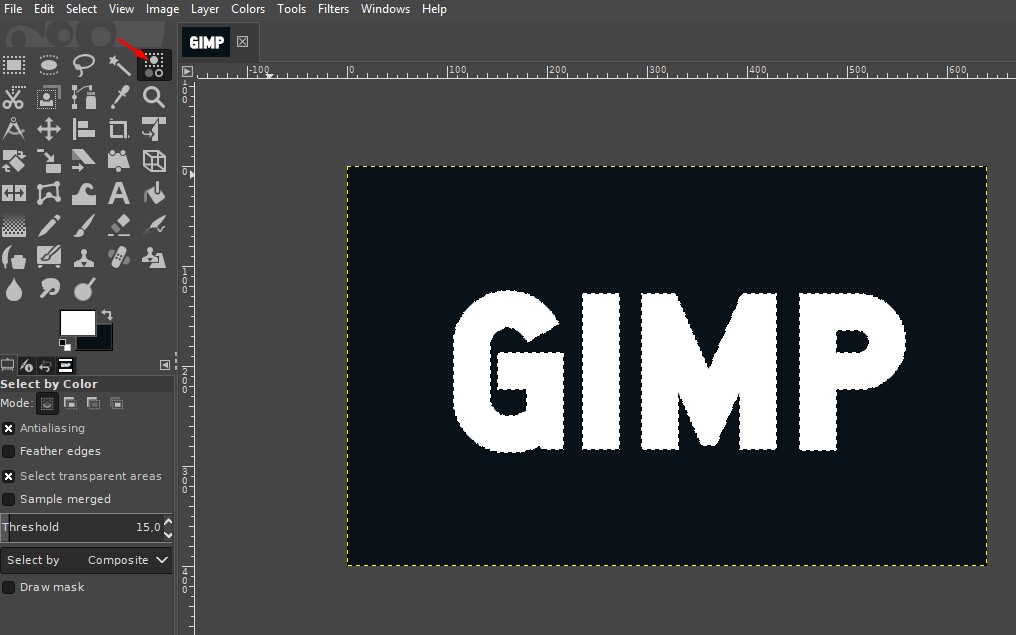Disable the Antialiasing checkbox
The width and height of the screenshot is (1016, 635).
tap(9, 428)
